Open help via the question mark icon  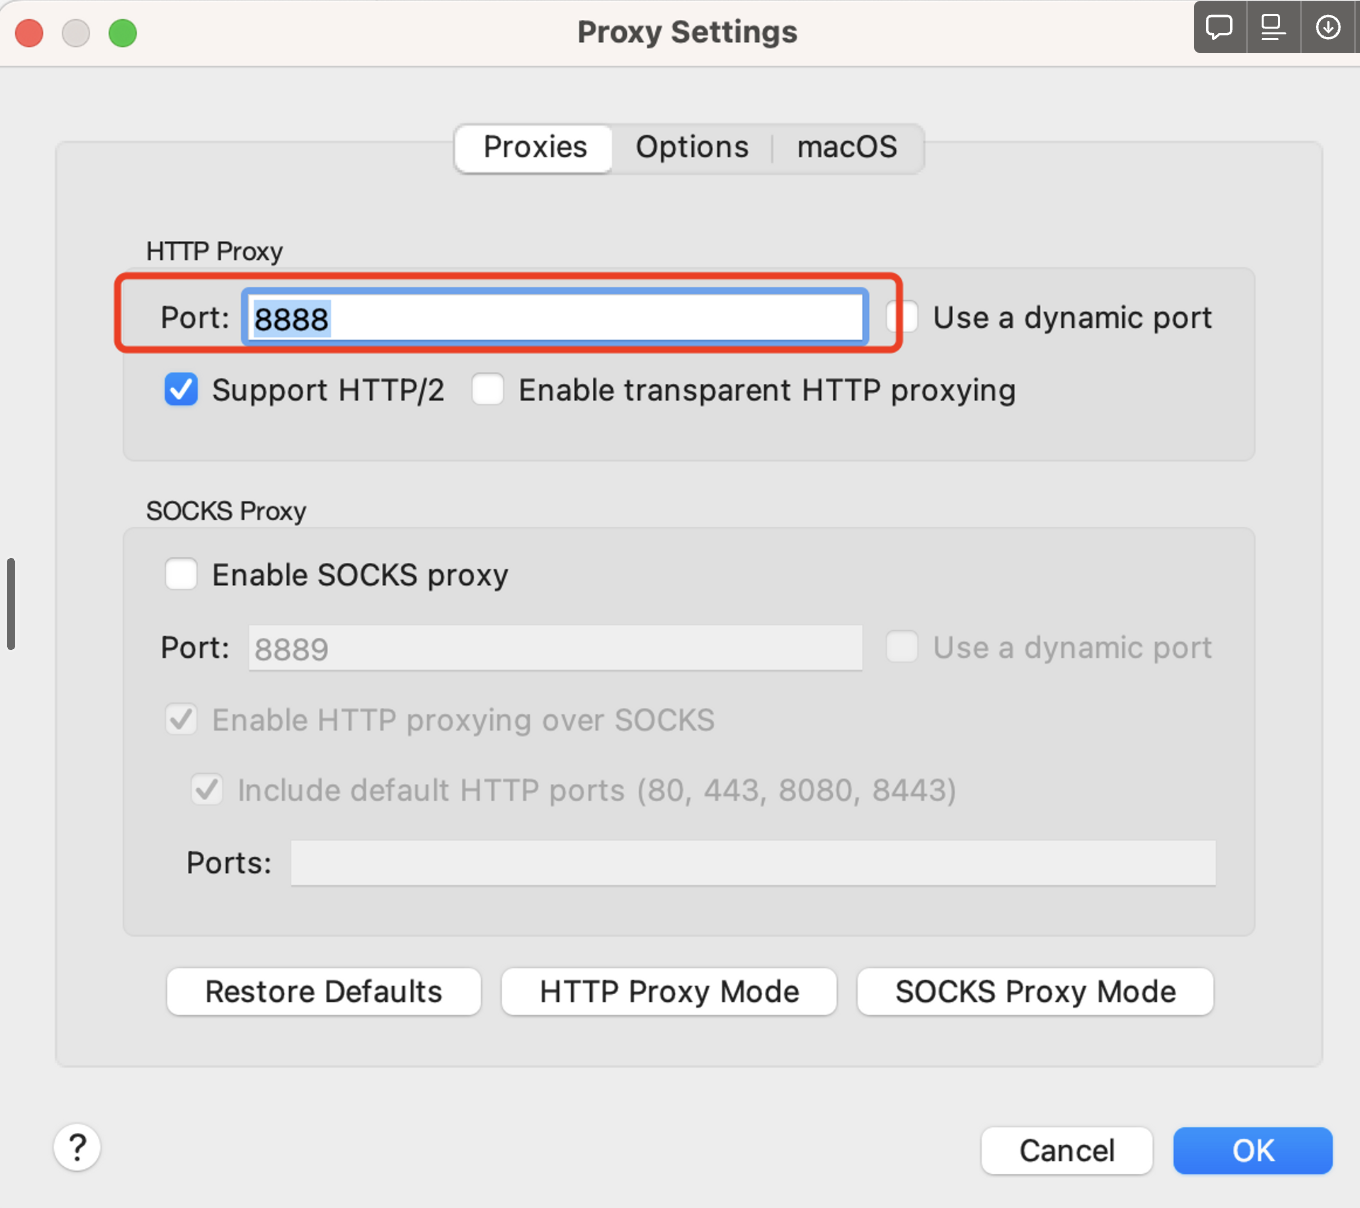(x=77, y=1147)
